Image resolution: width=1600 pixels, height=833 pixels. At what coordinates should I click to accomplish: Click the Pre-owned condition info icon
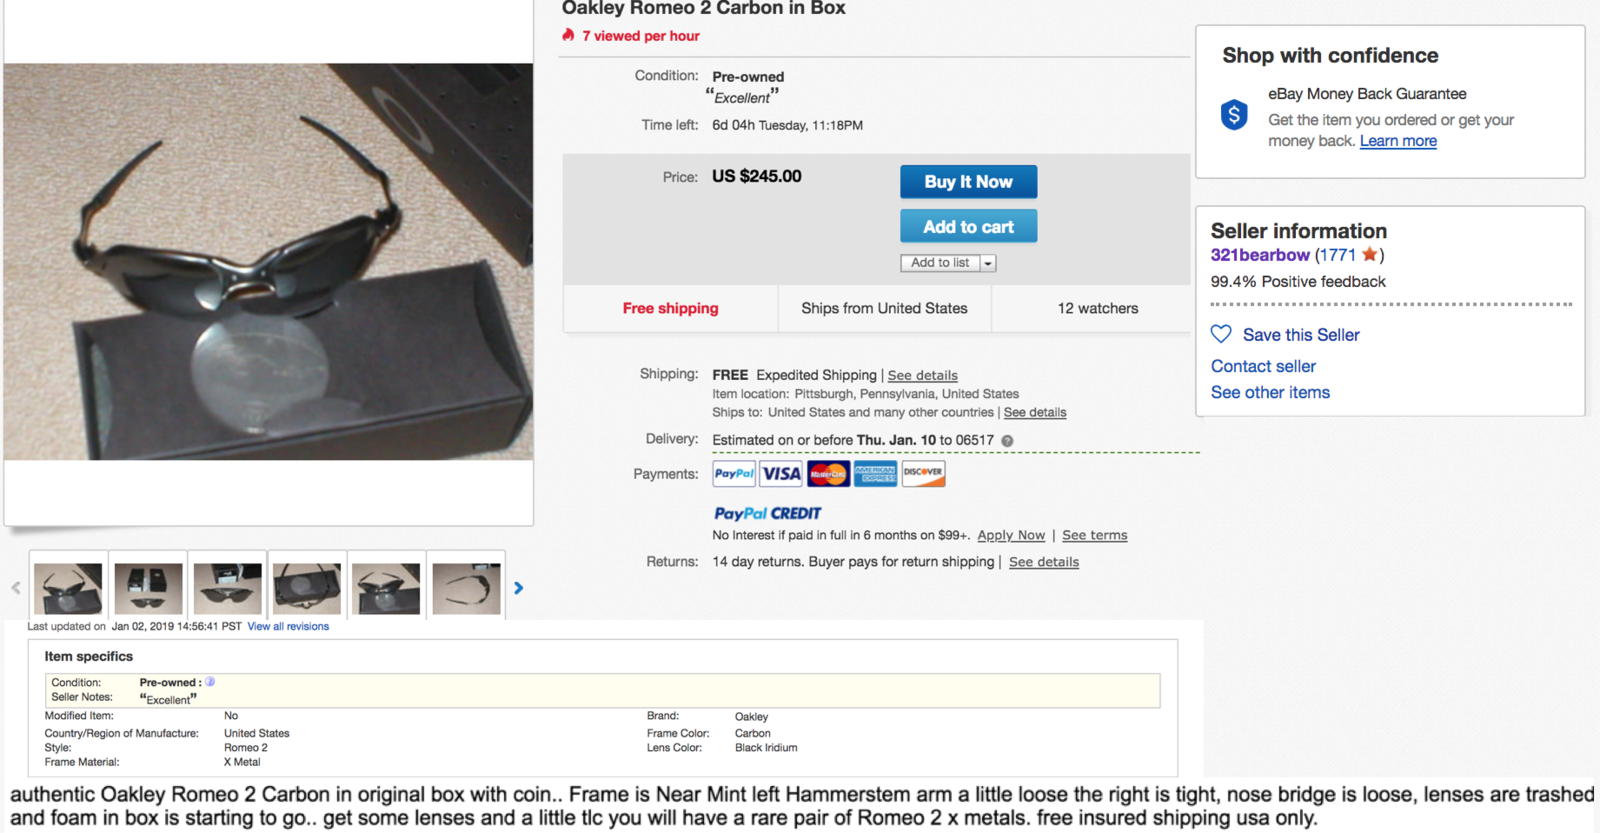pyautogui.click(x=210, y=682)
